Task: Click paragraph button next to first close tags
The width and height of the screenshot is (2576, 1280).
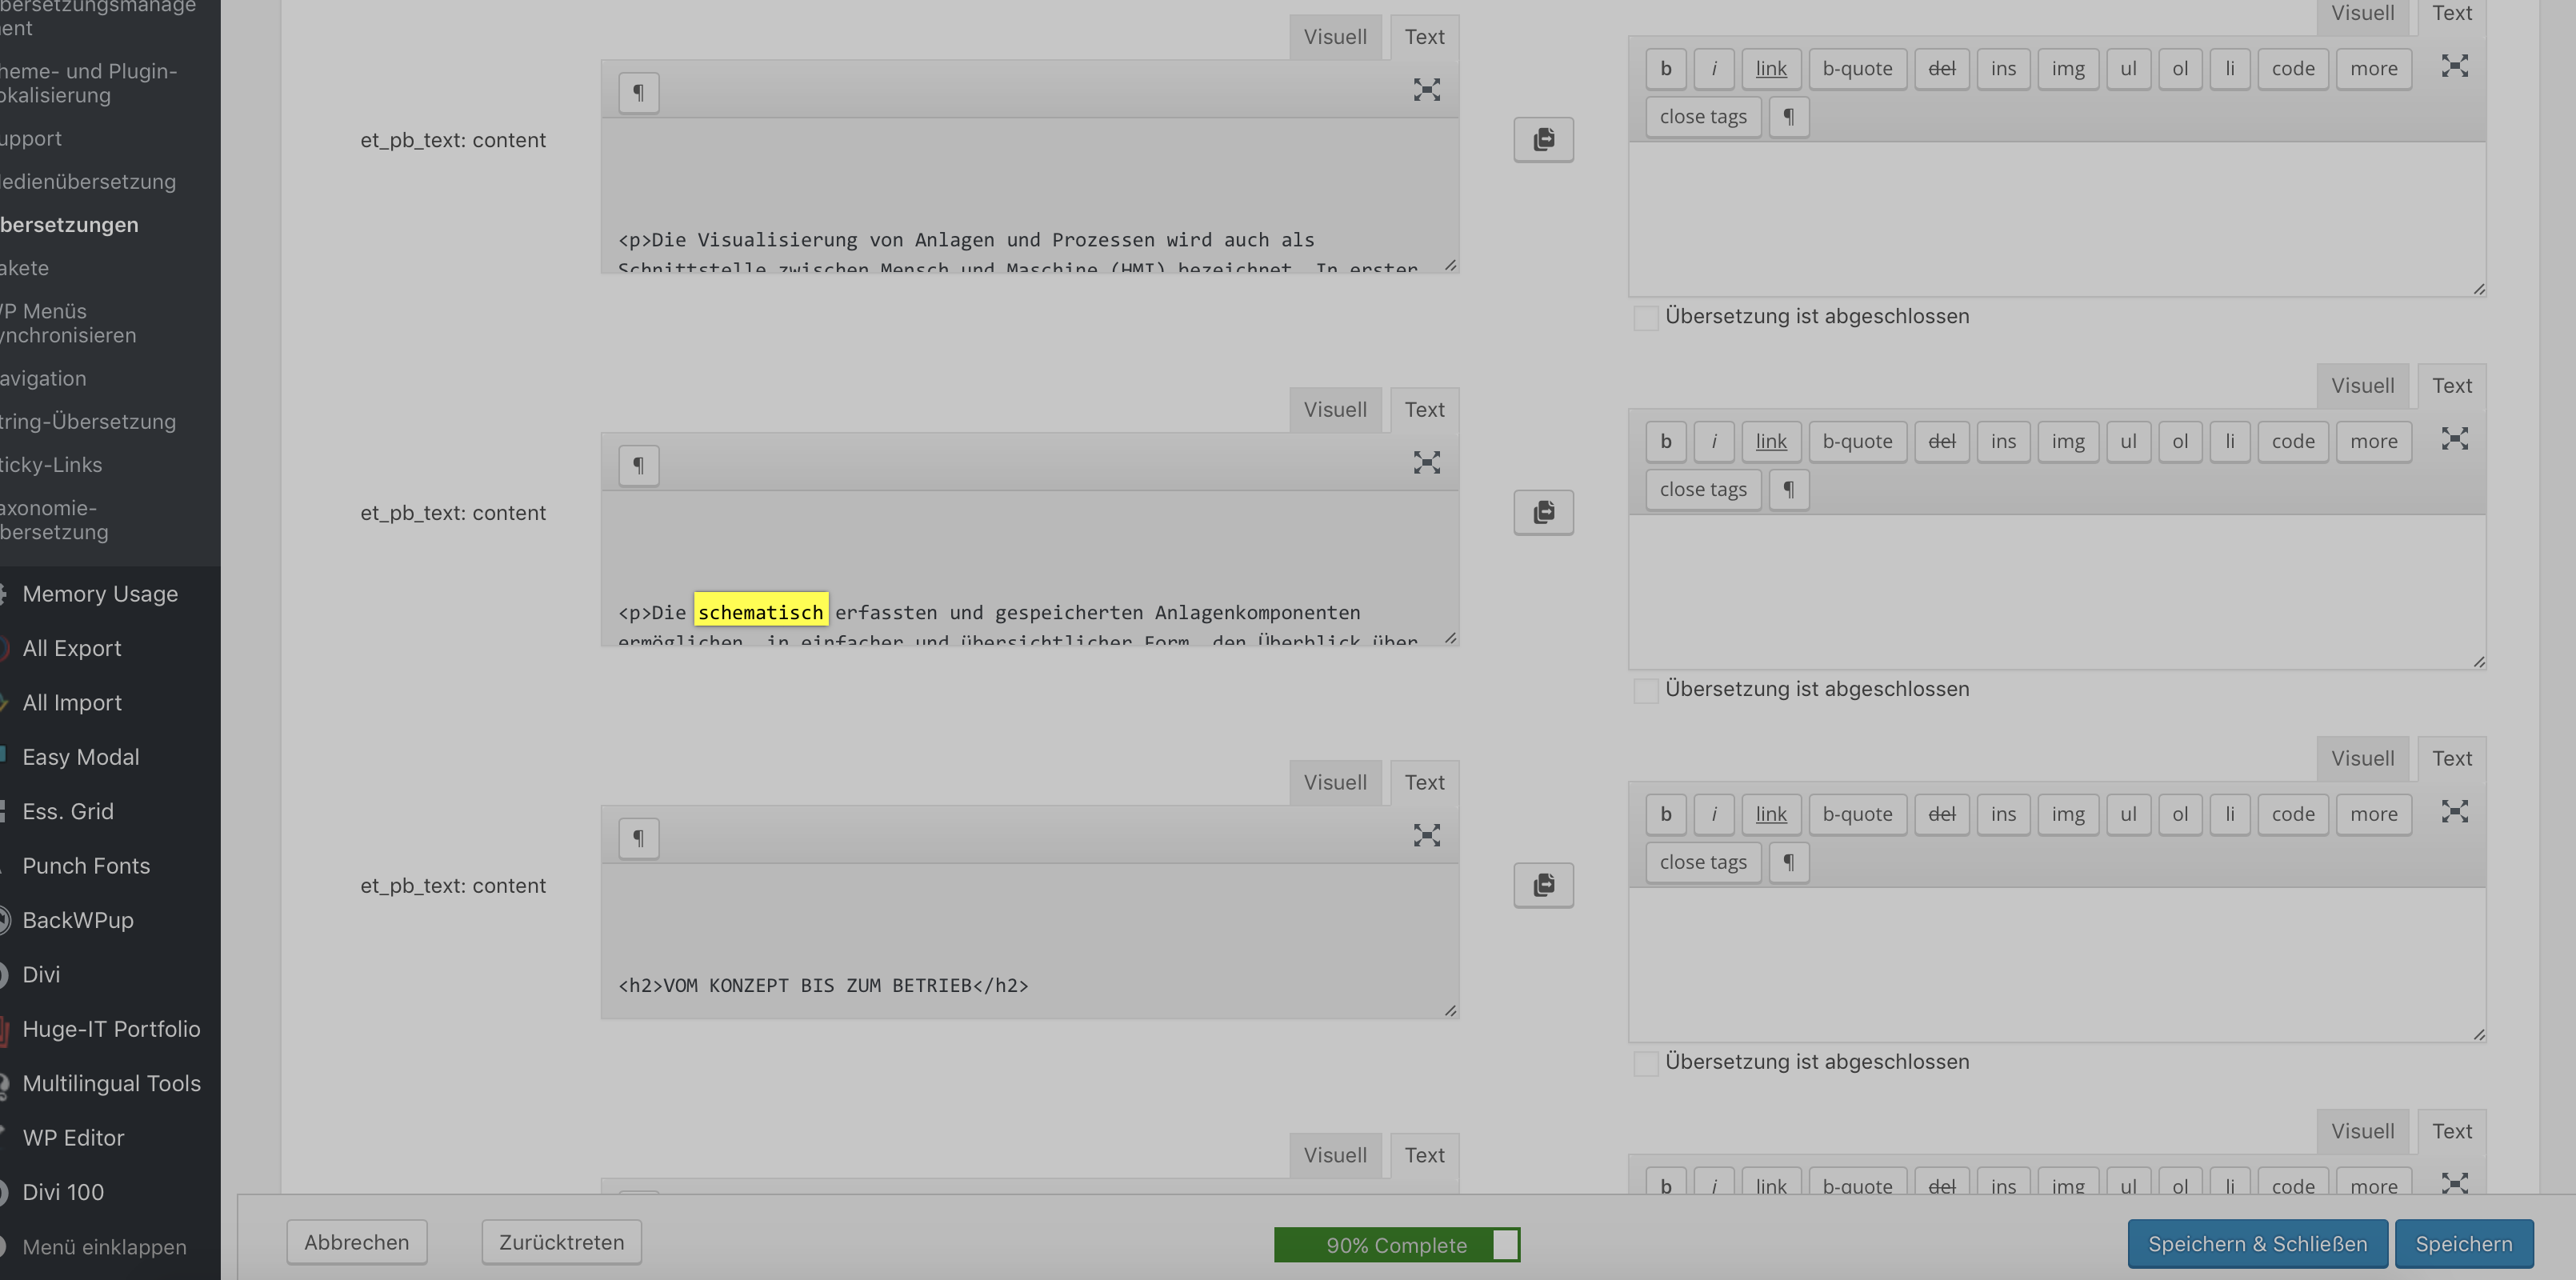Action: point(1788,117)
